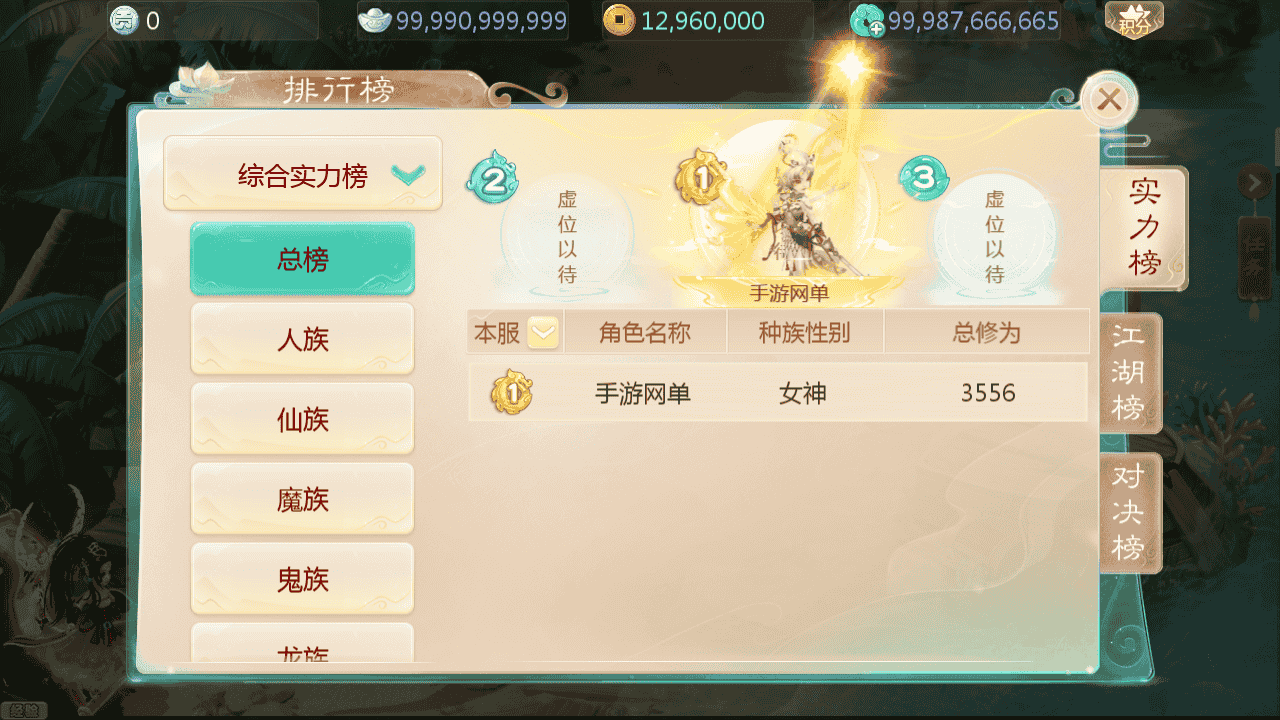Screen dimensions: 1280x720
Task: Open the 本服 server dropdown arrow
Action: point(543,333)
